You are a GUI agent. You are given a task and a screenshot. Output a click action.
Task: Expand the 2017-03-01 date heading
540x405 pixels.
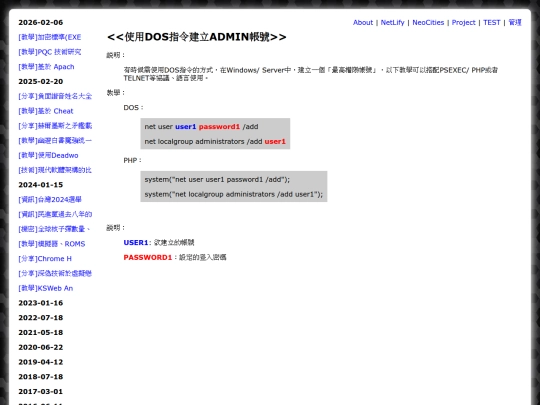pos(41,392)
